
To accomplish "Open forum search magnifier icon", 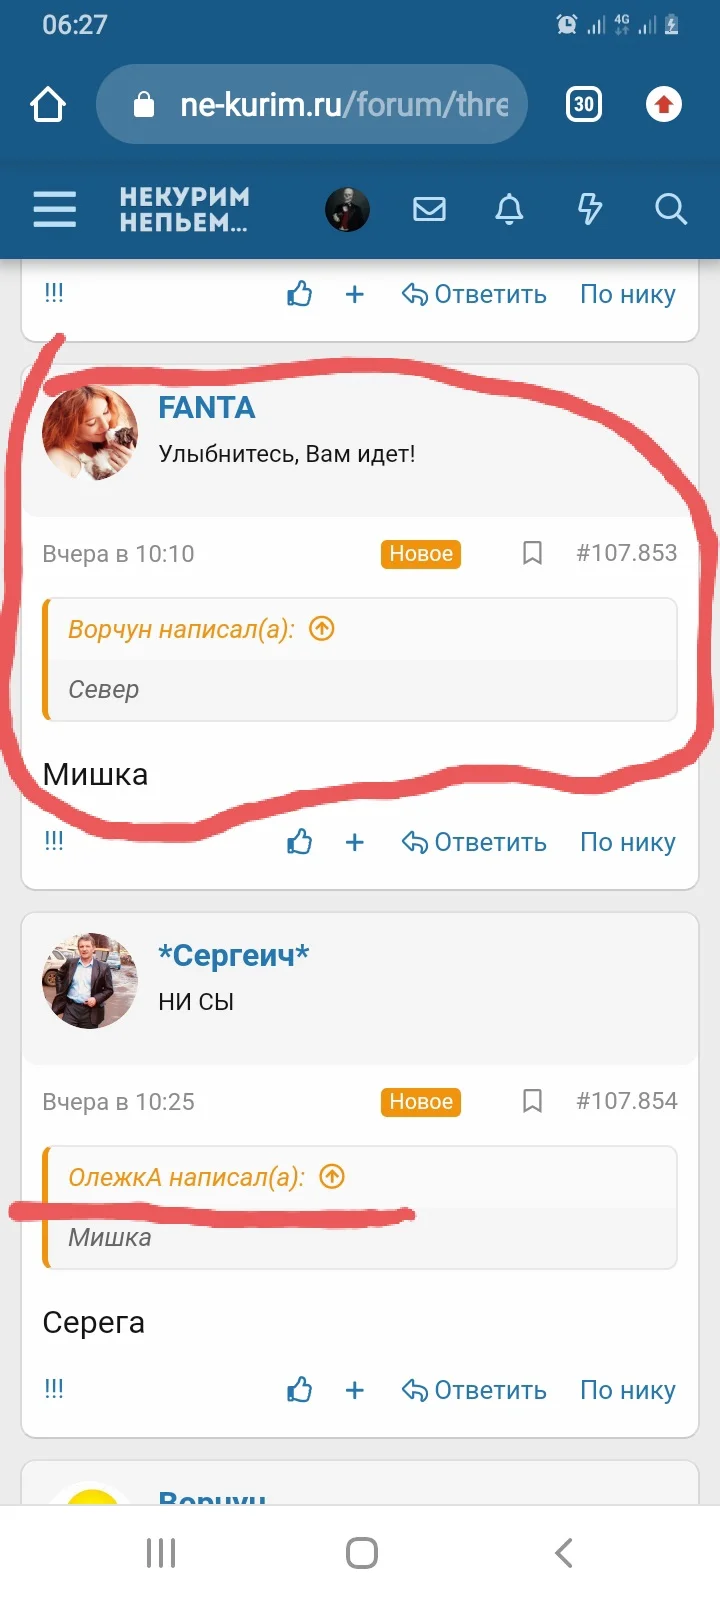I will (670, 209).
